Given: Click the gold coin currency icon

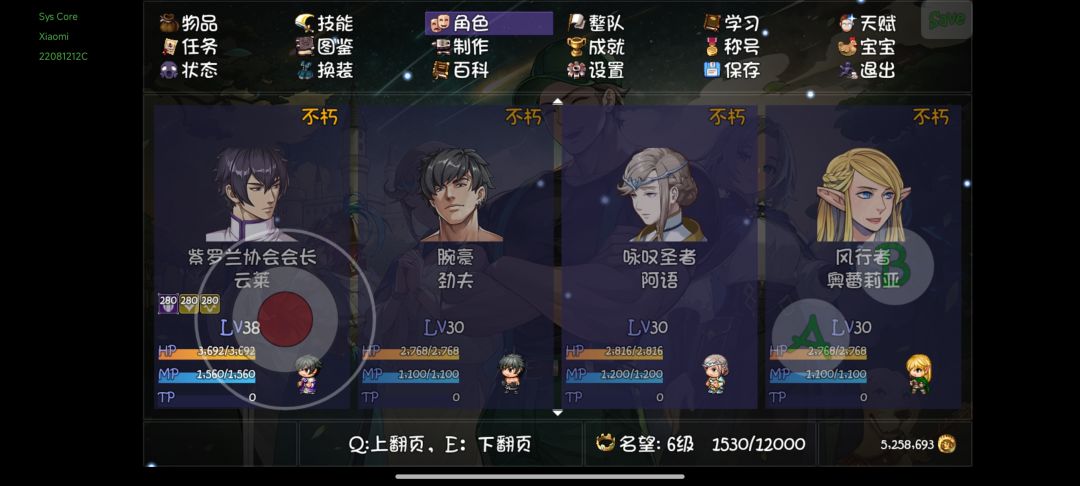Looking at the screenshot, I should [x=947, y=444].
